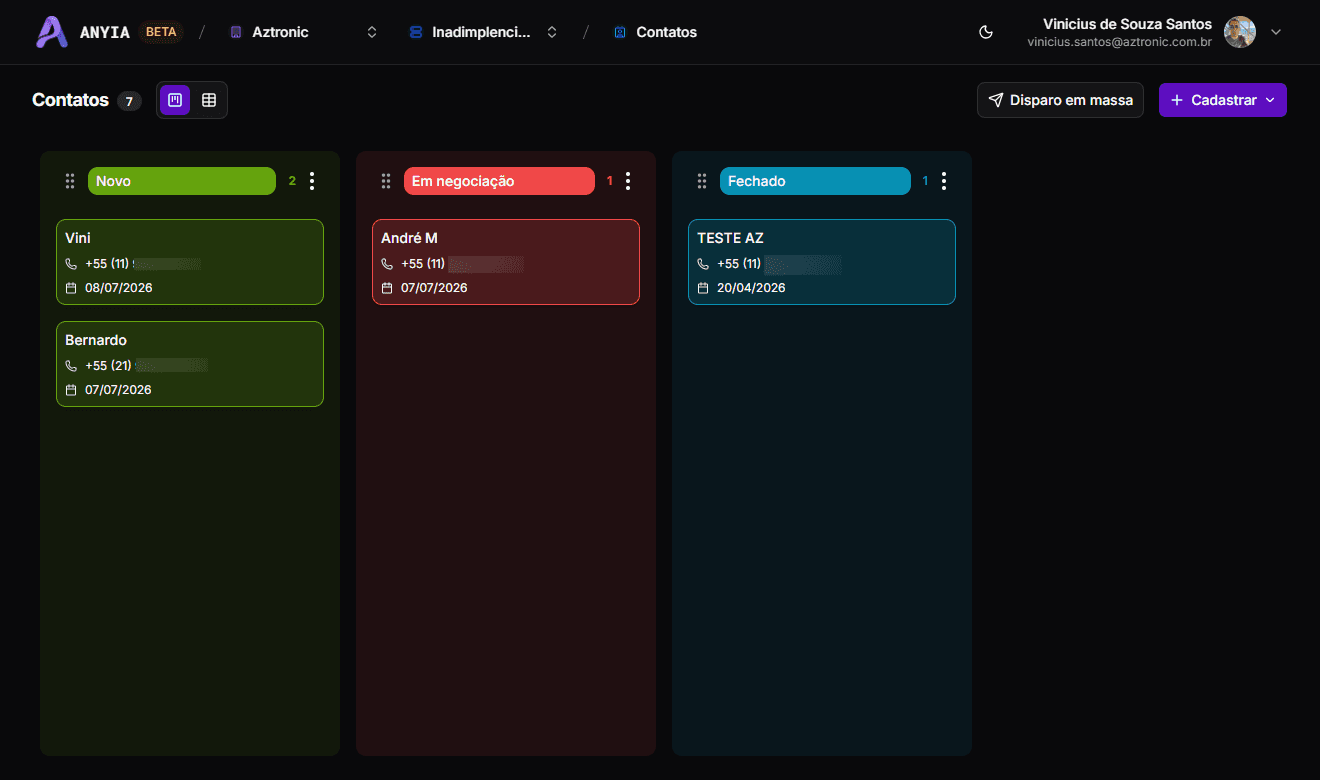Open the André M contact card
The width and height of the screenshot is (1320, 780).
tap(506, 262)
